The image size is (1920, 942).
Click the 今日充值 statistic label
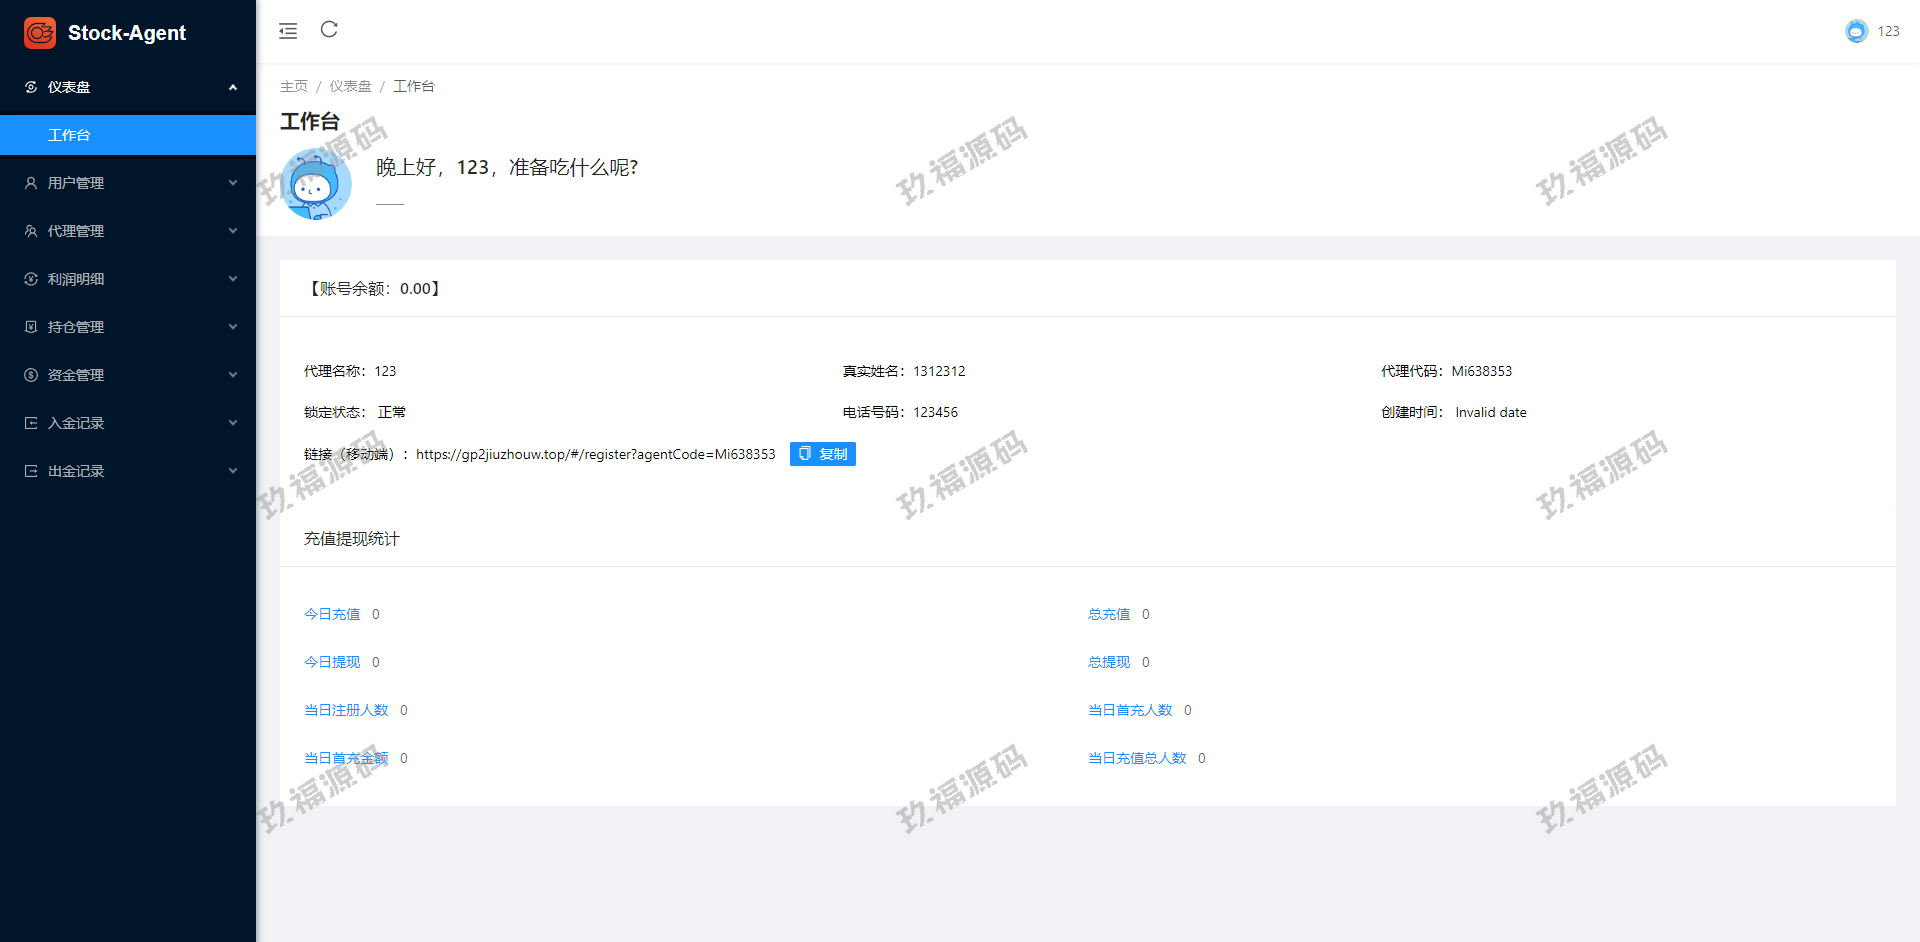(332, 614)
